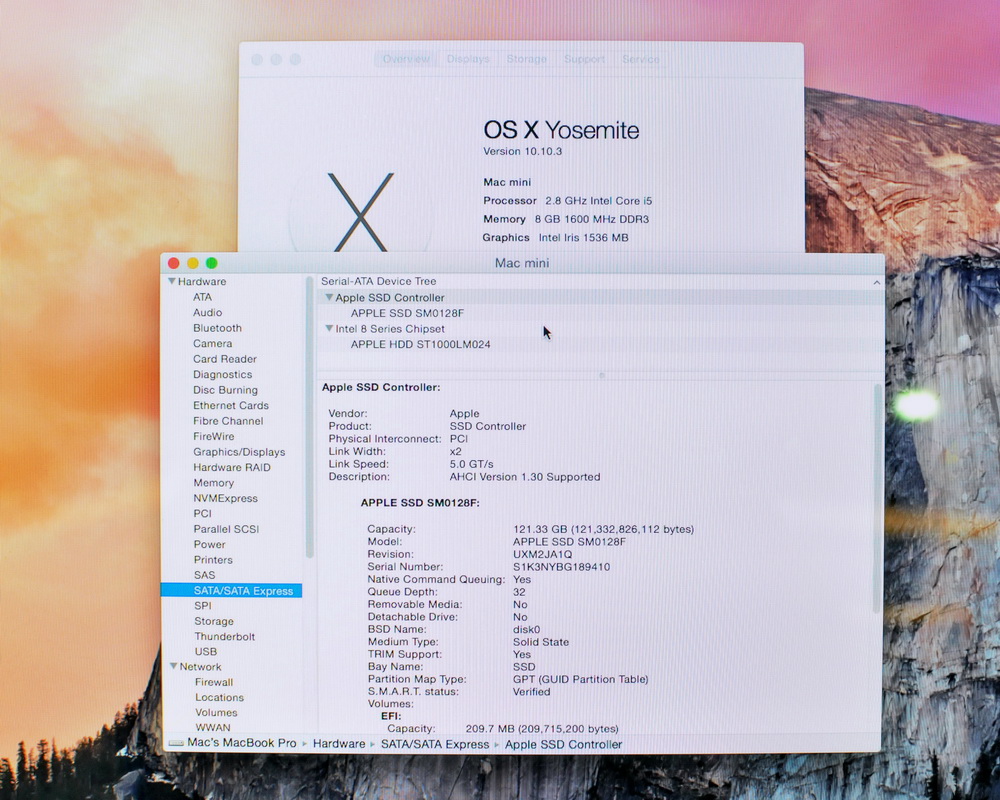This screenshot has width=1000, height=800.
Task: Click the computer icon in path bar
Action: click(176, 743)
